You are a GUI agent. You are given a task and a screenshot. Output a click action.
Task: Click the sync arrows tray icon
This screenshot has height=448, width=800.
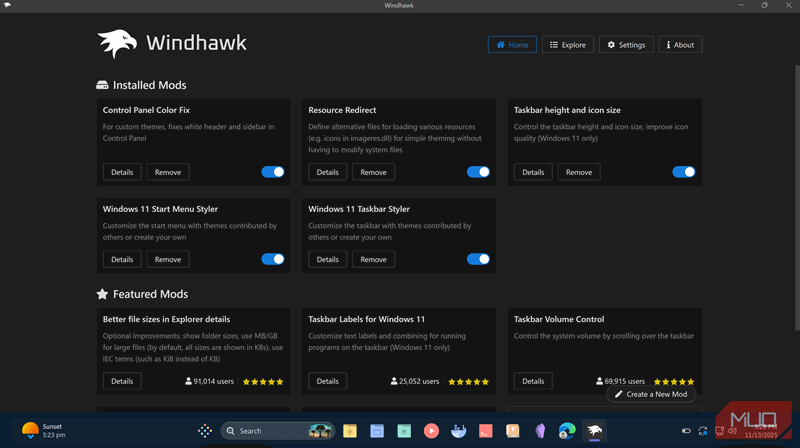tap(703, 431)
